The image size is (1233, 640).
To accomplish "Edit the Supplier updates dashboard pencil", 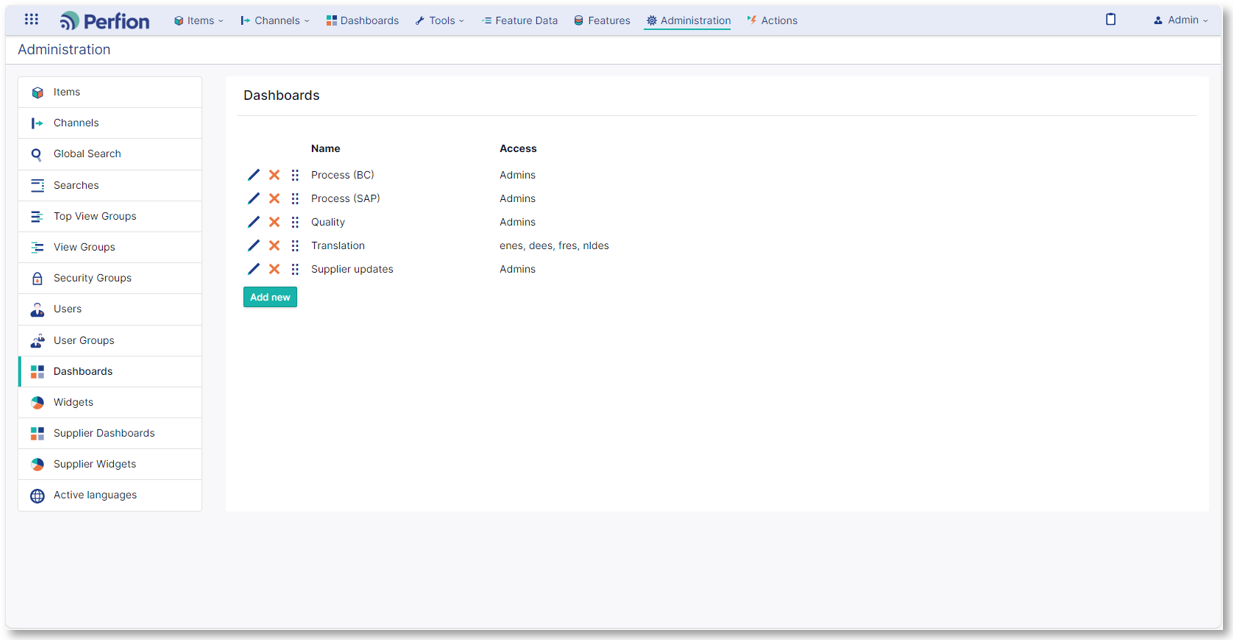I will pos(254,269).
